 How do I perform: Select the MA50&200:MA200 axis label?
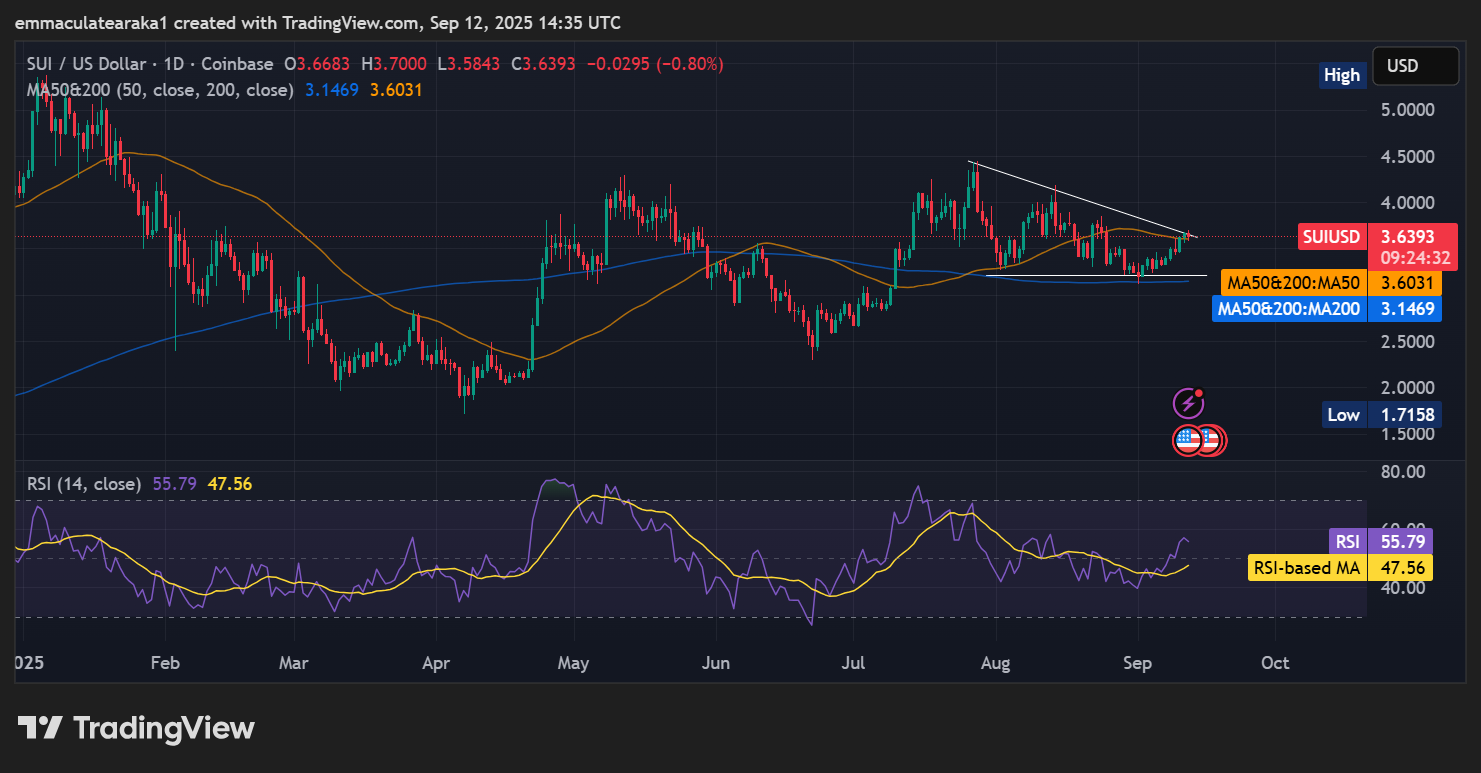1289,309
